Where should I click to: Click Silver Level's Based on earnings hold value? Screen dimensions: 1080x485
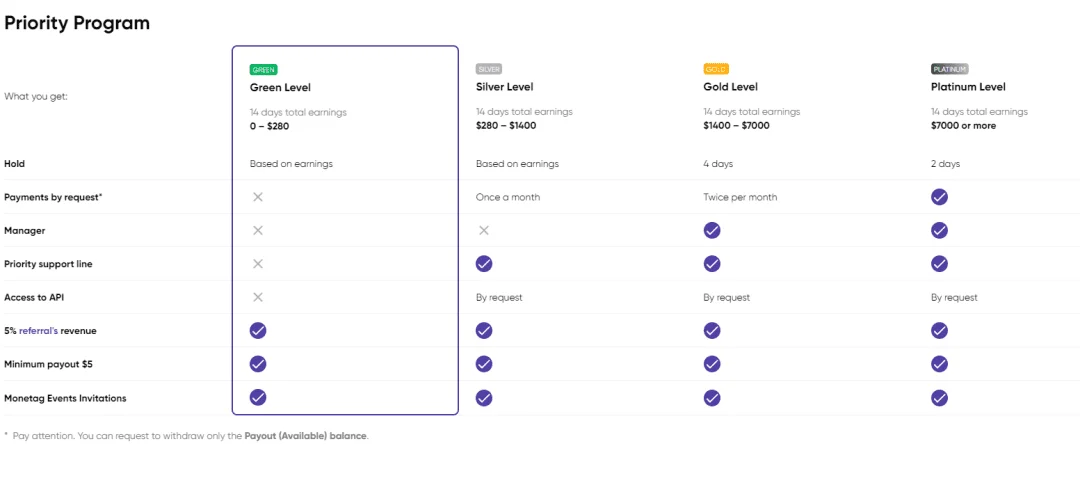pos(517,164)
